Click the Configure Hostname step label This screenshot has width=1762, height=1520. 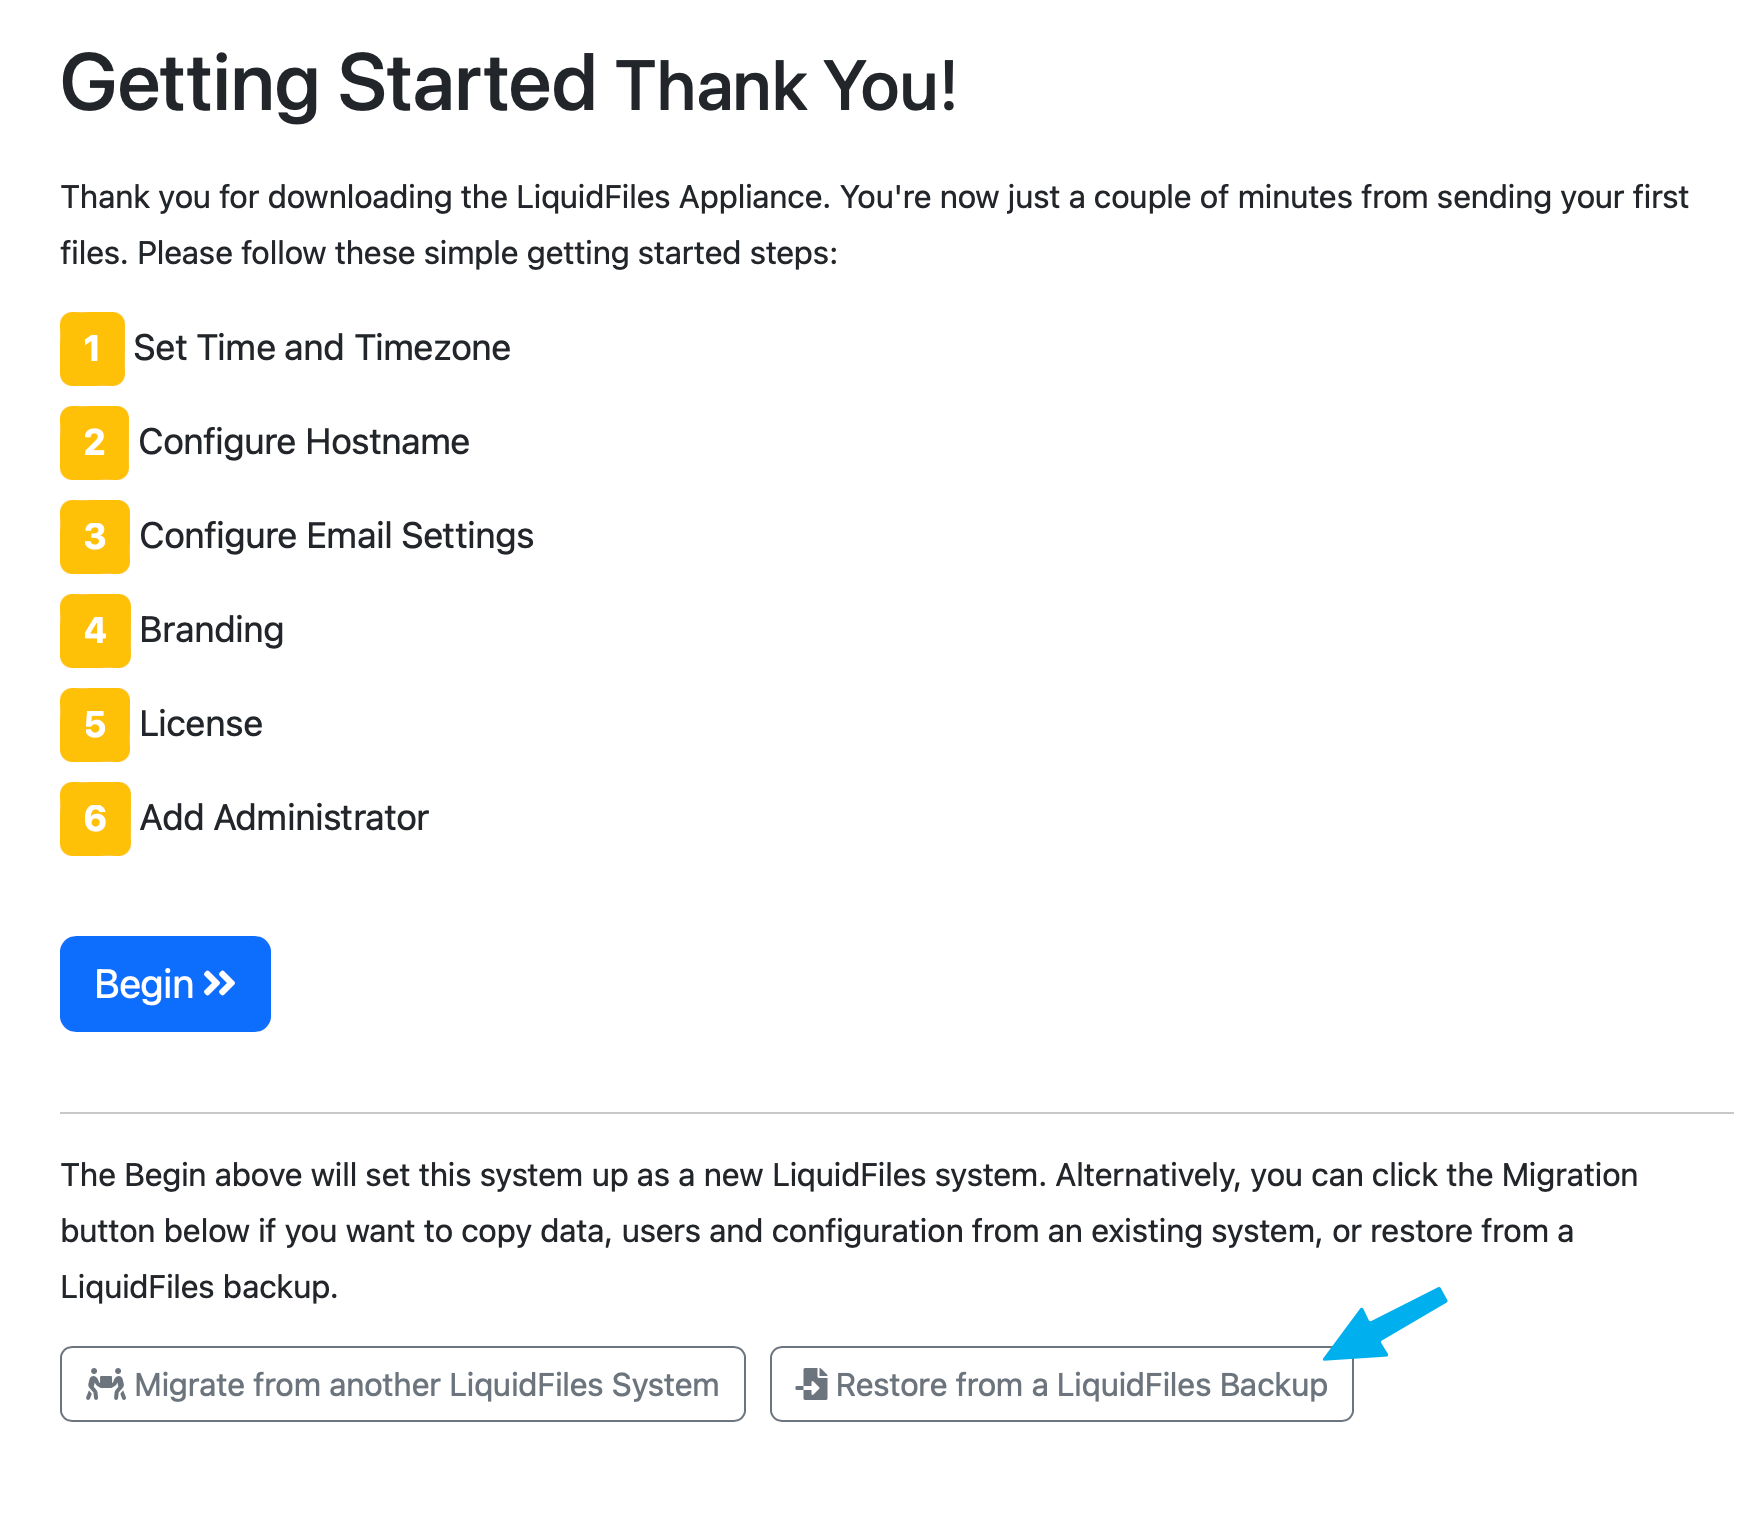(x=303, y=442)
